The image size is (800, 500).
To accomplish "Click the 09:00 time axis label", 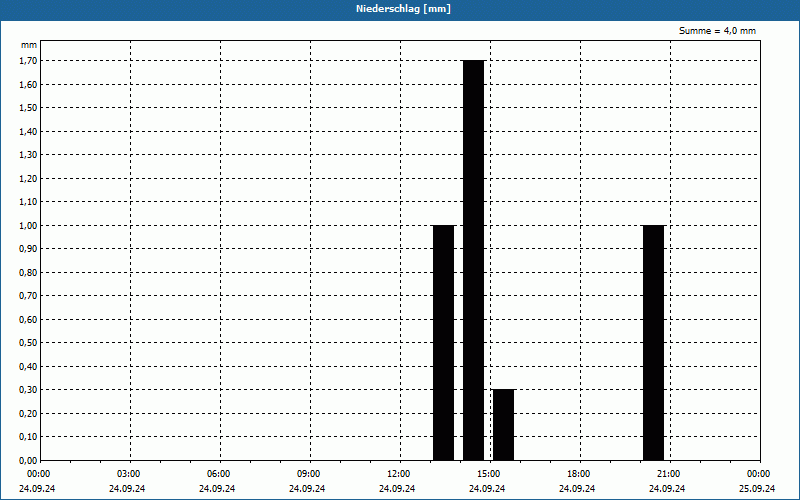I will [308, 474].
